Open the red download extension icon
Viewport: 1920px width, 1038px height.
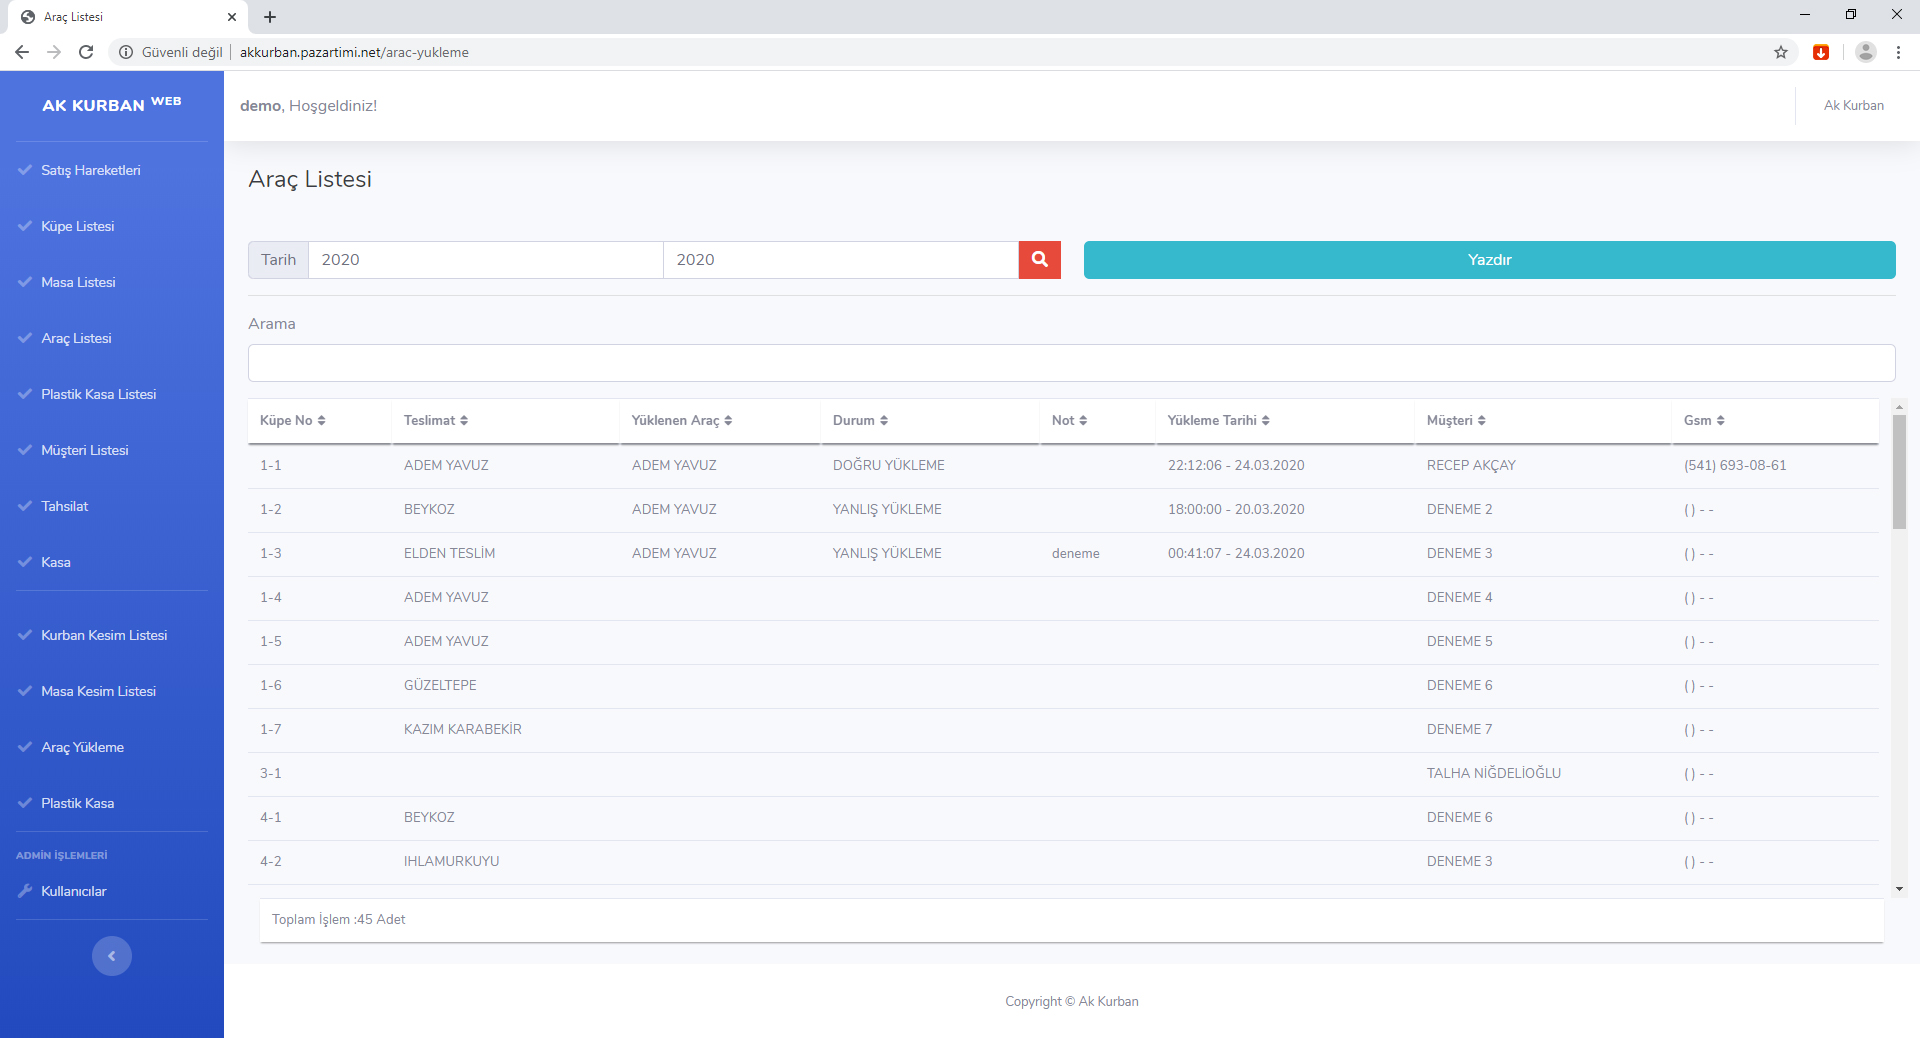point(1821,52)
